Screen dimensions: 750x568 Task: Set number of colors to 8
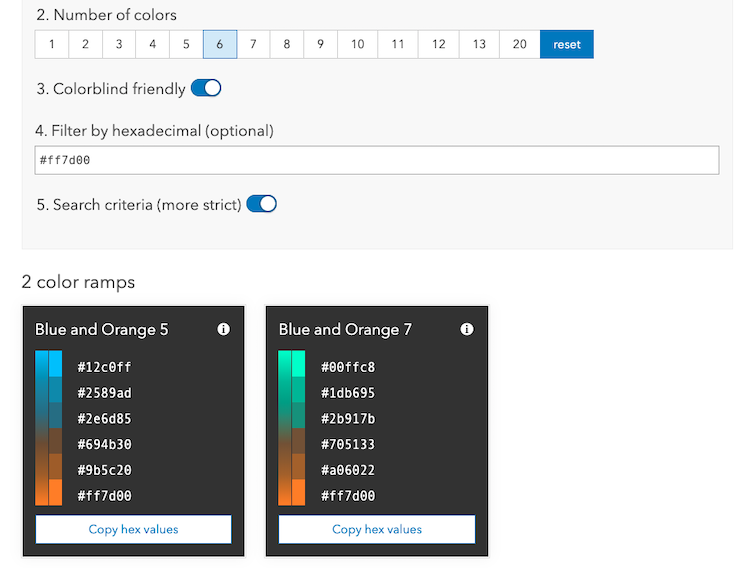pos(287,44)
